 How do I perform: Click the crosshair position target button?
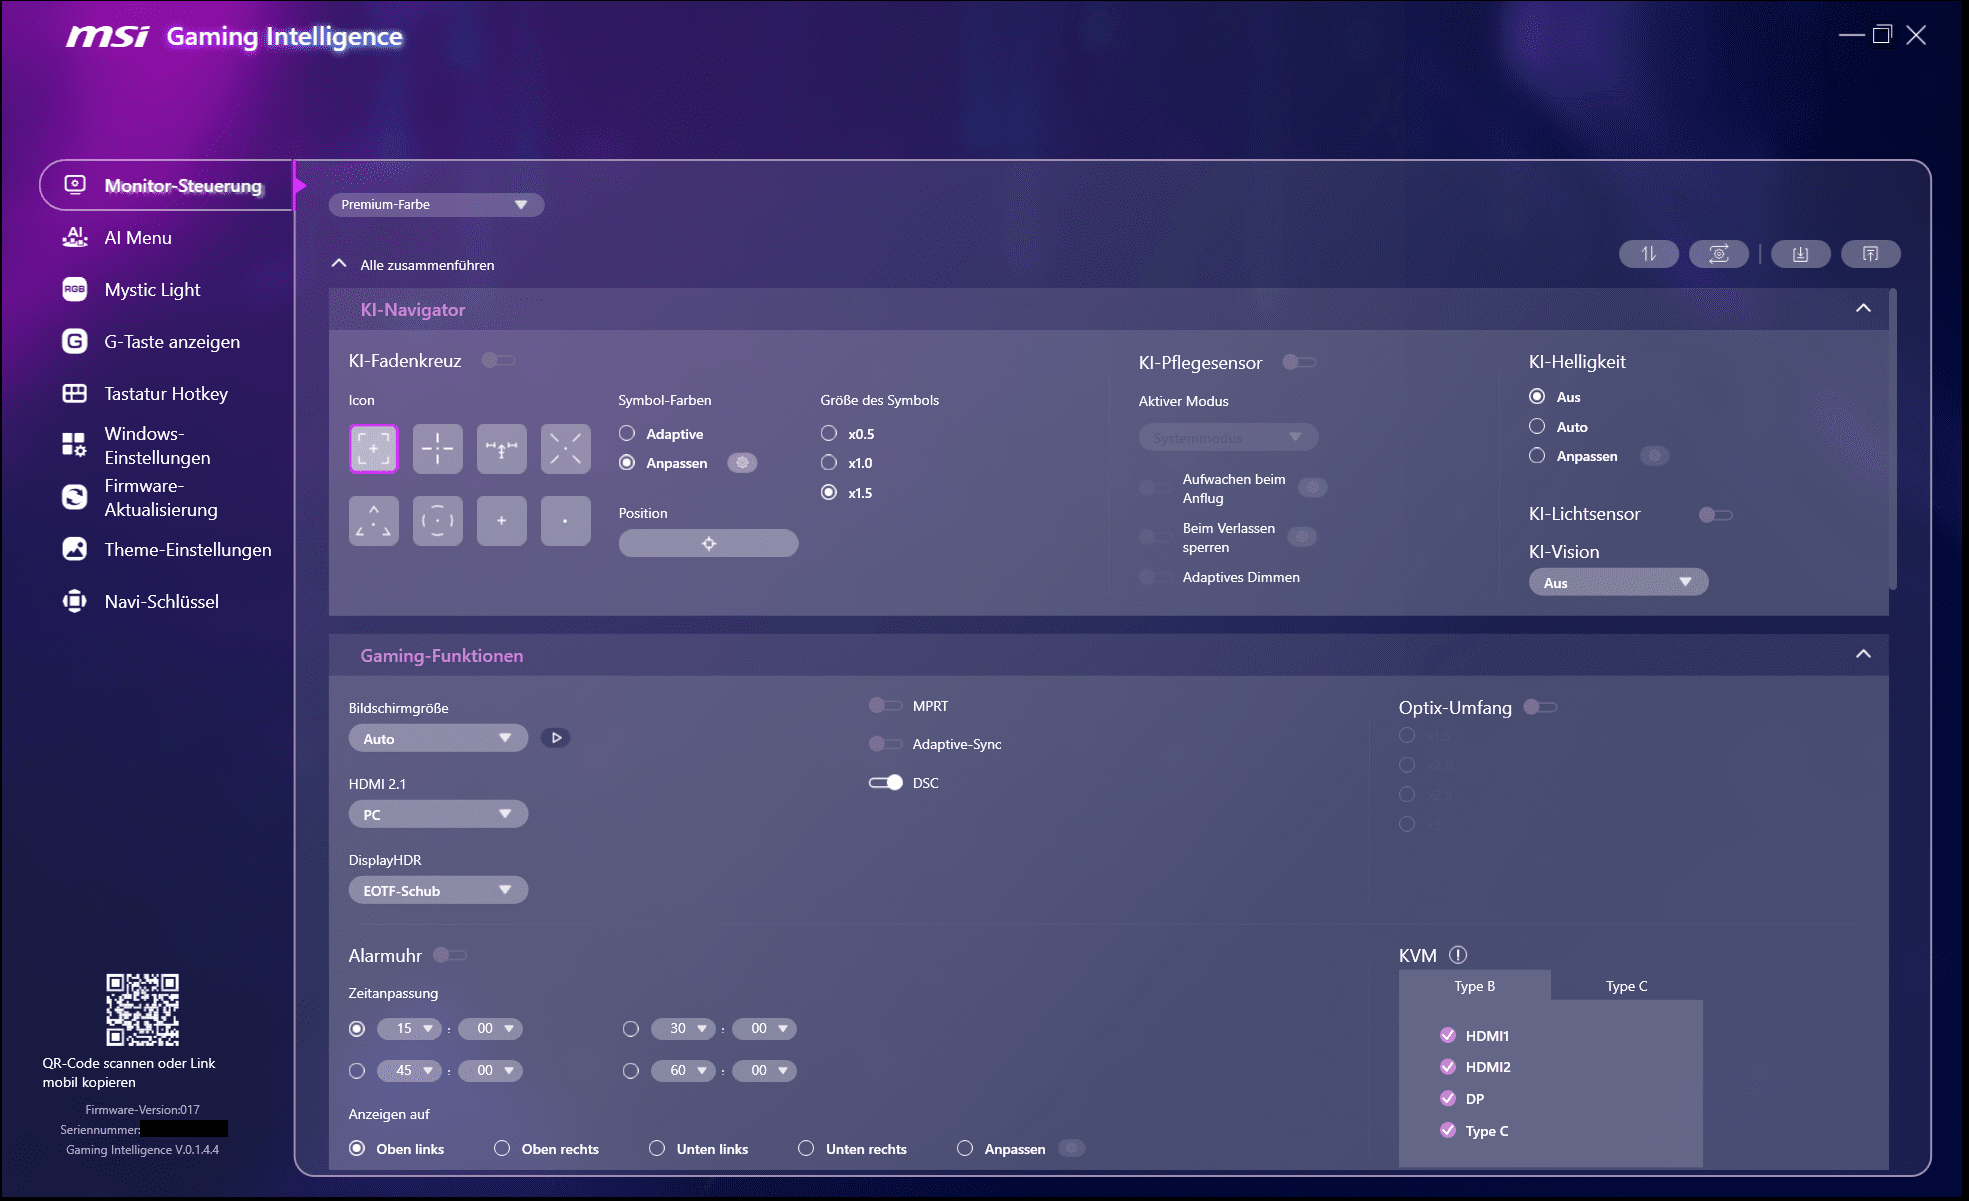[x=708, y=543]
